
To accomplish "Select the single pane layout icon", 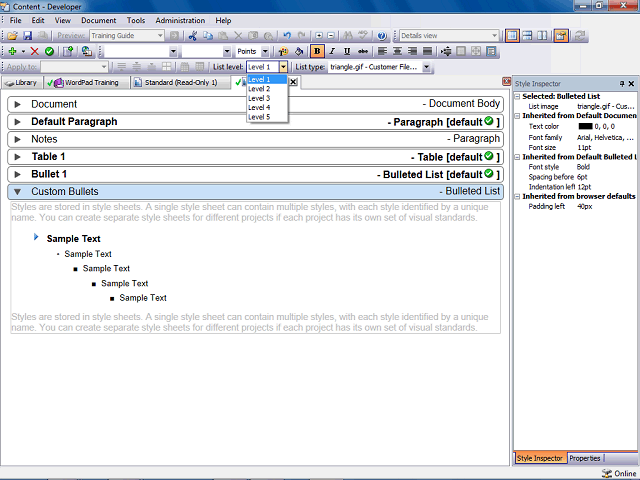I will (x=512, y=36).
